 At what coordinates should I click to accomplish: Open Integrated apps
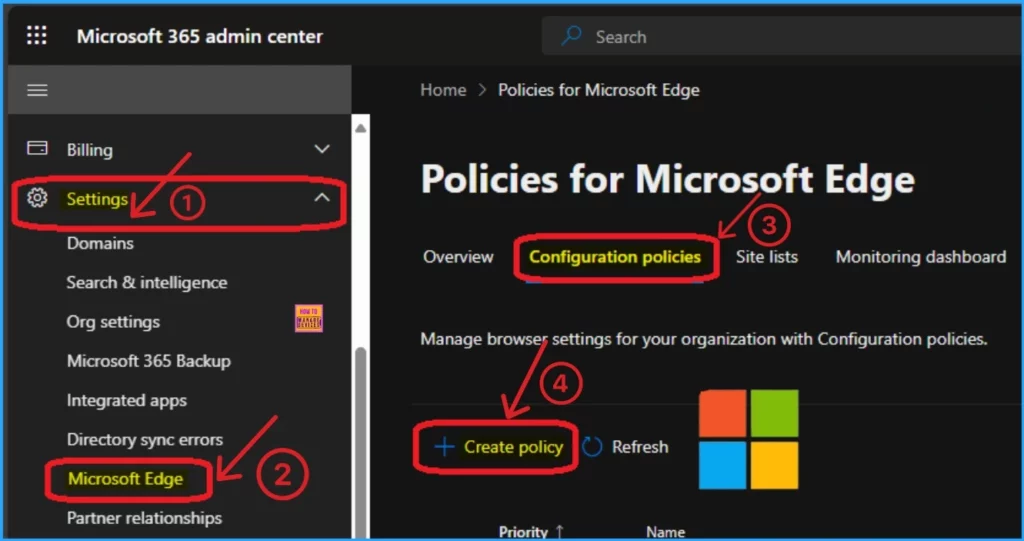(x=127, y=400)
